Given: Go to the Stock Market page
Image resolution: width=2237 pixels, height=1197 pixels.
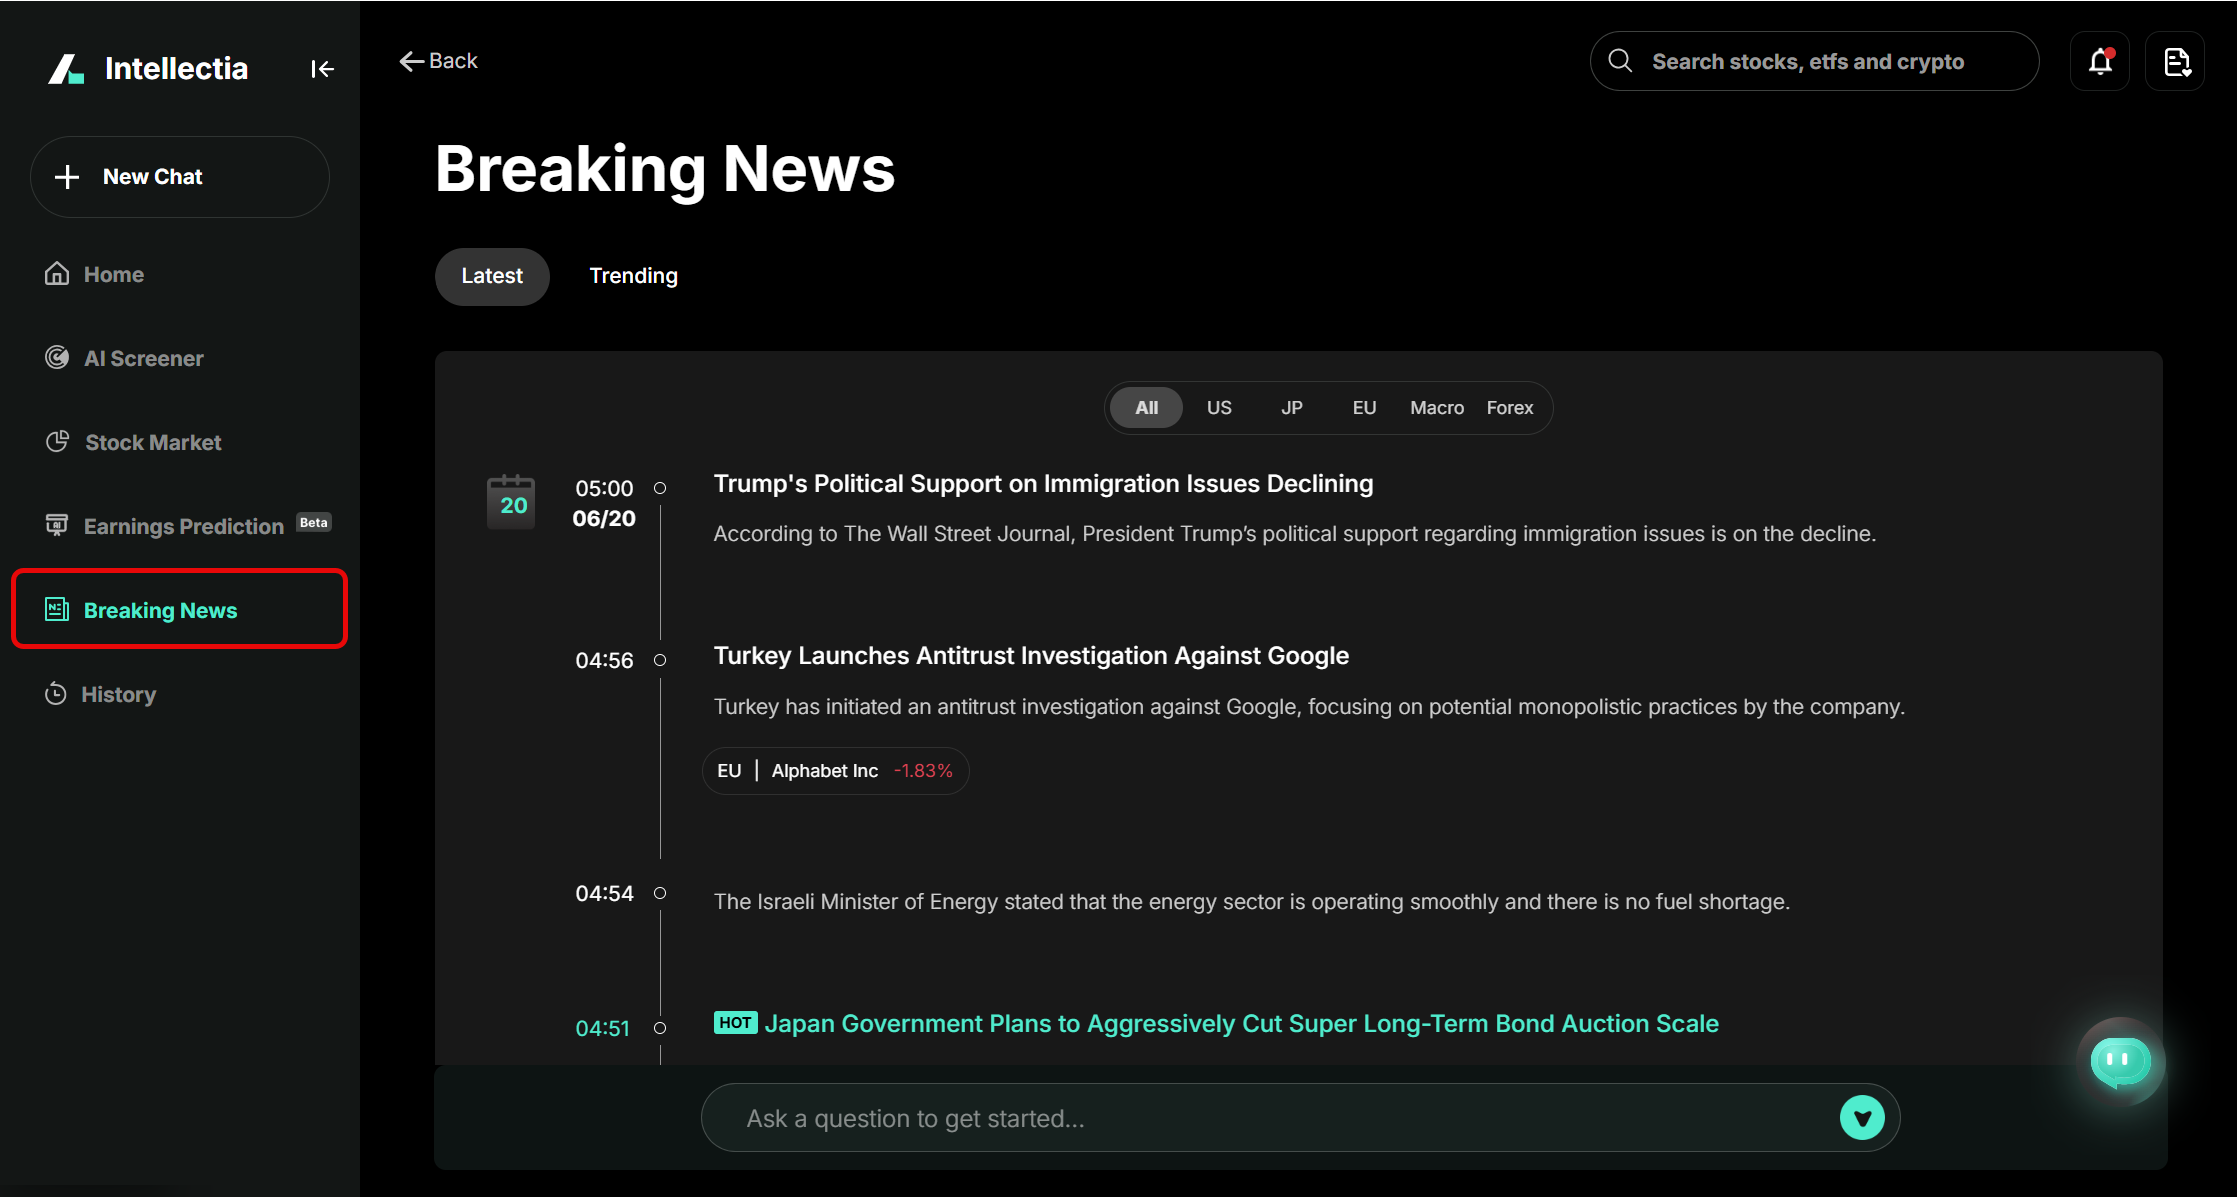Looking at the screenshot, I should pyautogui.click(x=152, y=442).
